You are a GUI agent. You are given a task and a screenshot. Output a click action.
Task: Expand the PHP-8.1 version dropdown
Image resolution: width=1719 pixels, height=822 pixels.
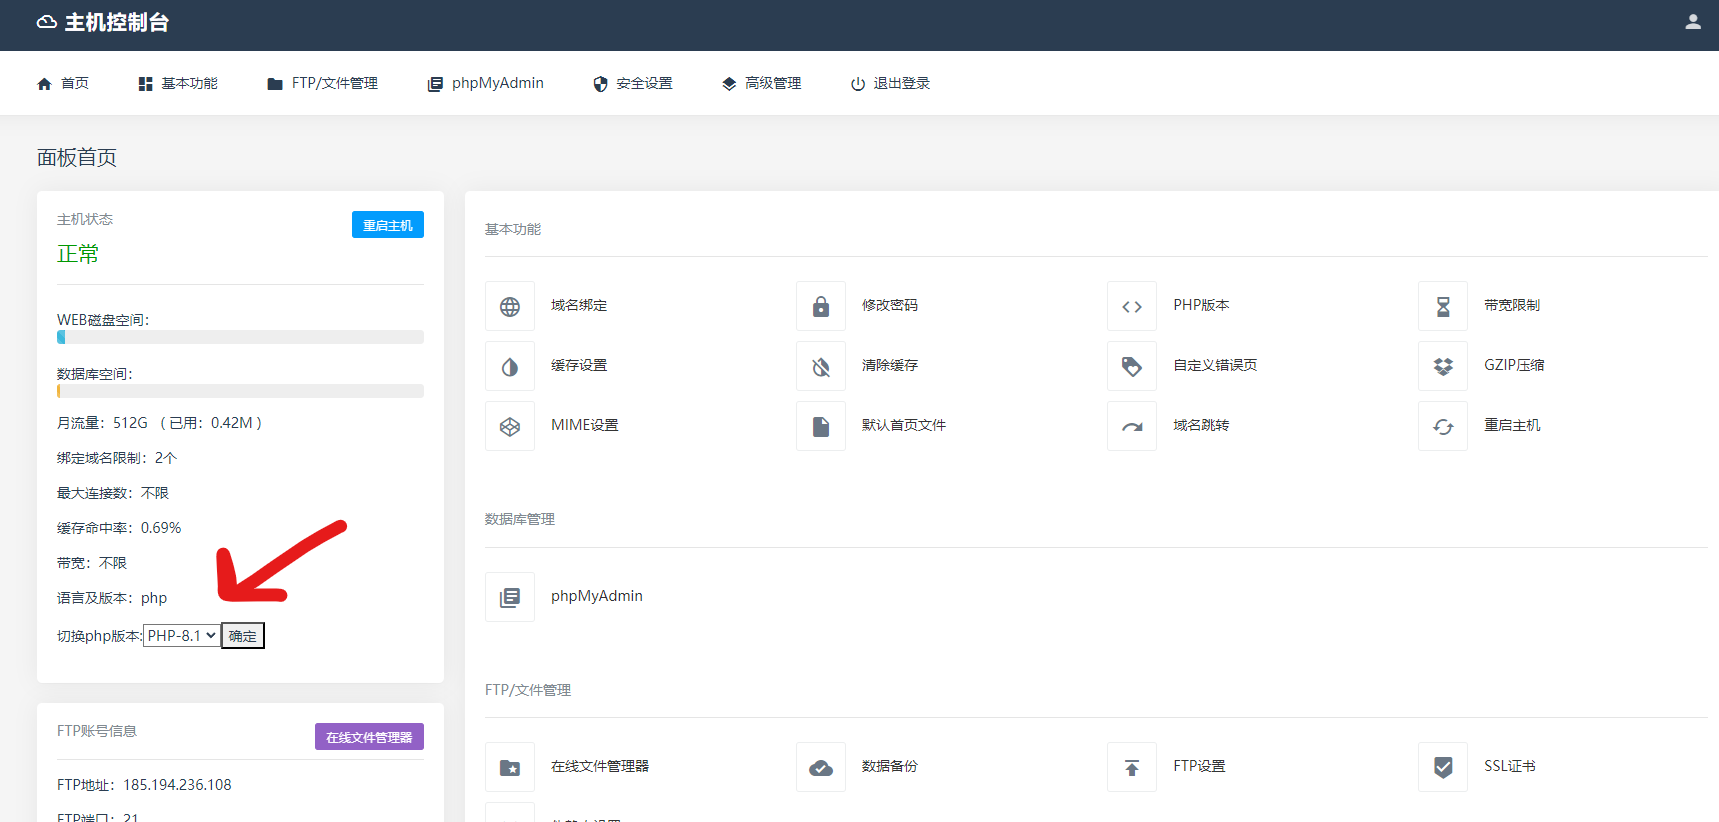click(182, 636)
